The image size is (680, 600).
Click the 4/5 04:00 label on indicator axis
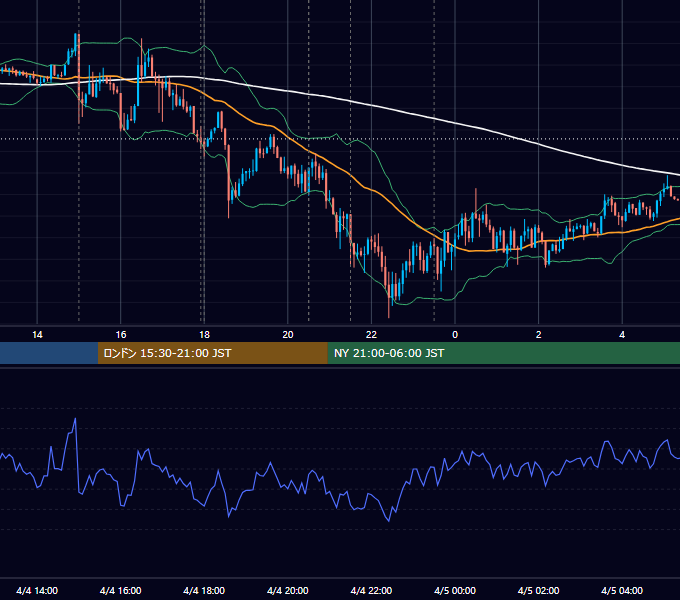click(x=622, y=590)
